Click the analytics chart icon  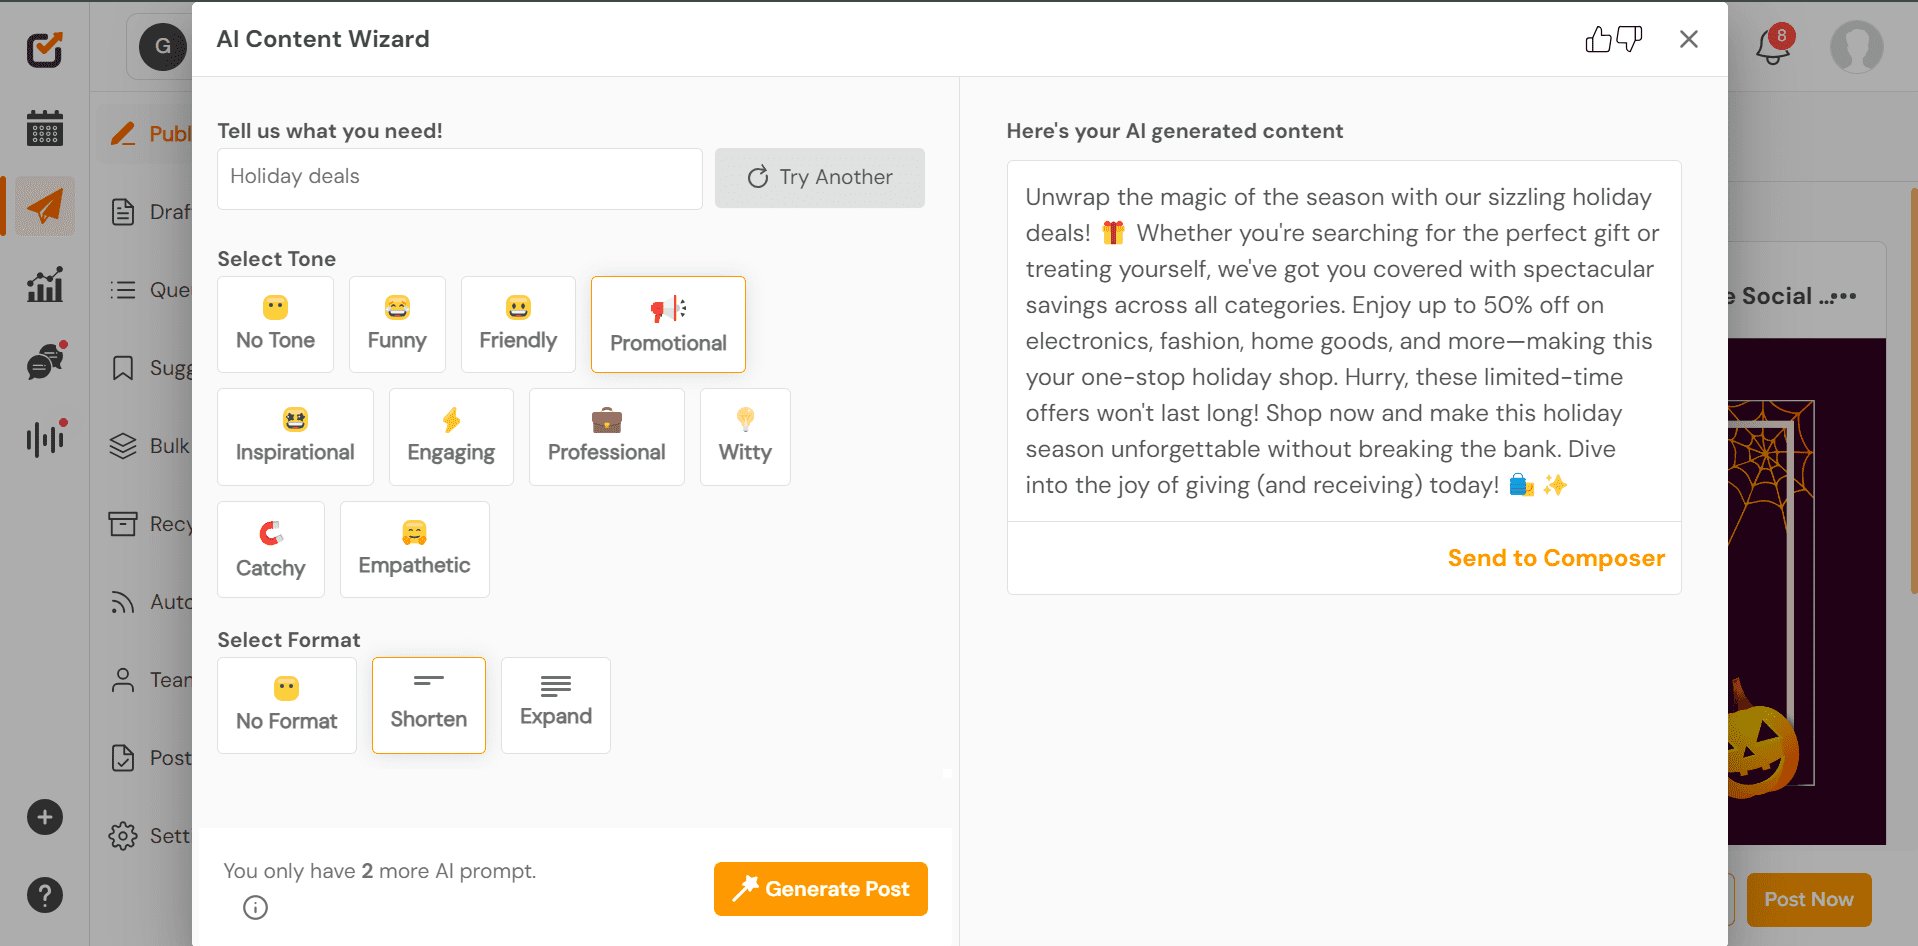(x=42, y=284)
